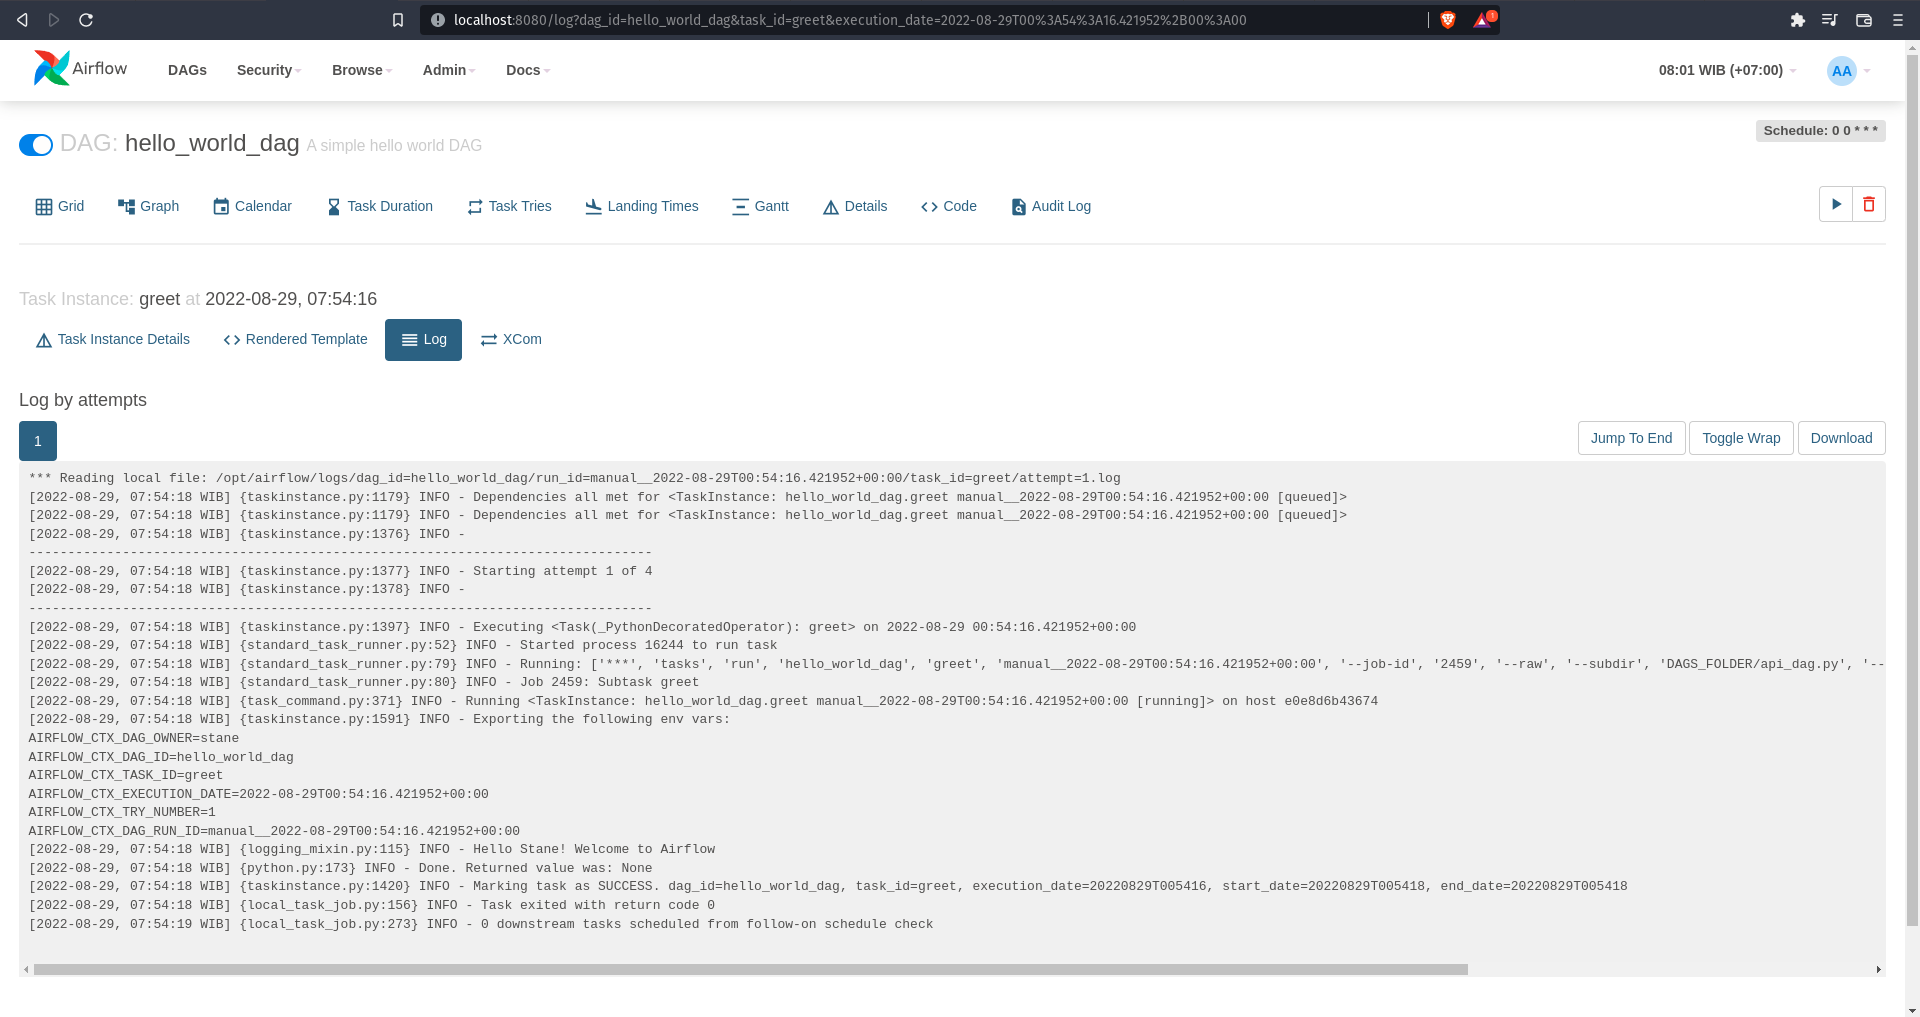Click the browser address bar URL
This screenshot has width=1920, height=1017.
(x=850, y=20)
